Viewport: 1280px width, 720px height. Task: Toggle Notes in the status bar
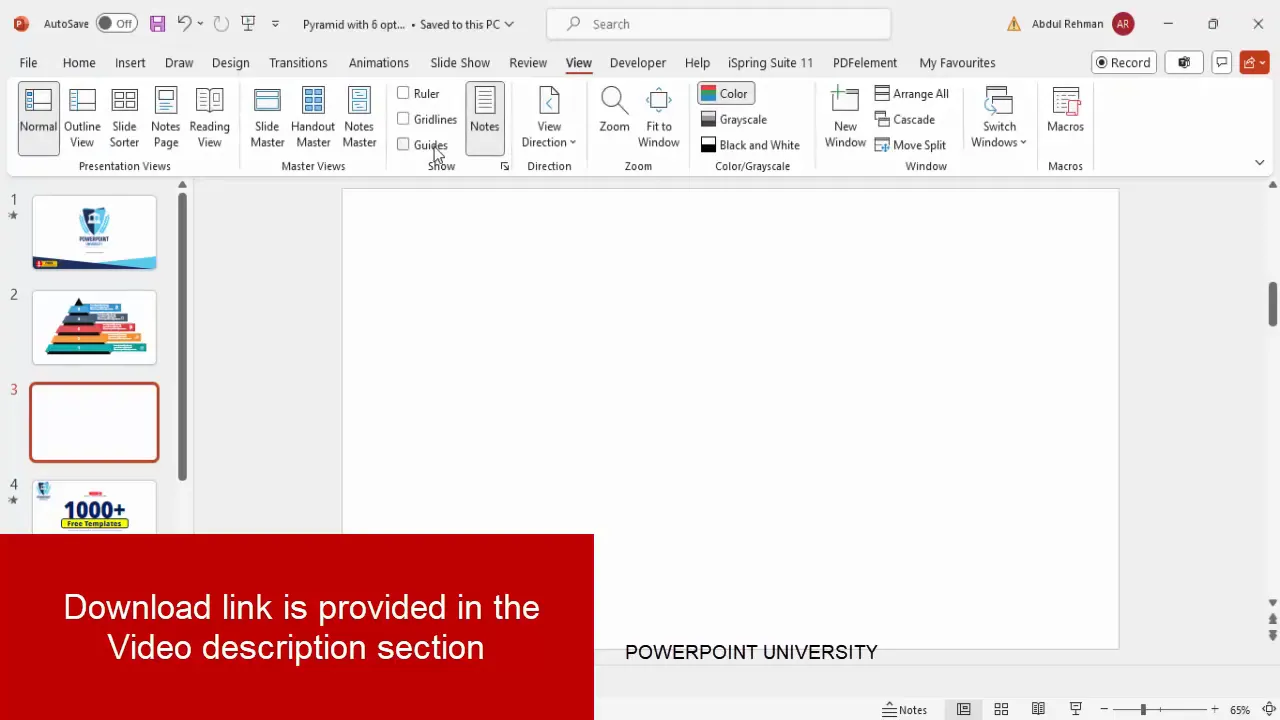[x=905, y=709]
